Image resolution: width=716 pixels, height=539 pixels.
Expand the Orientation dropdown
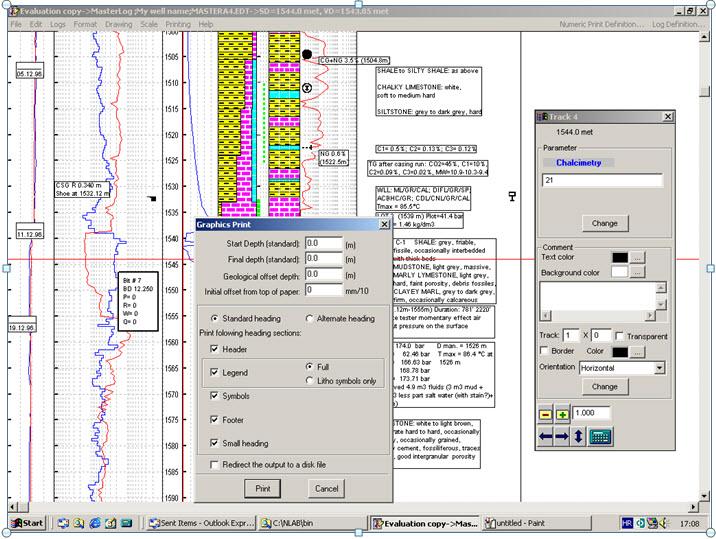[659, 368]
